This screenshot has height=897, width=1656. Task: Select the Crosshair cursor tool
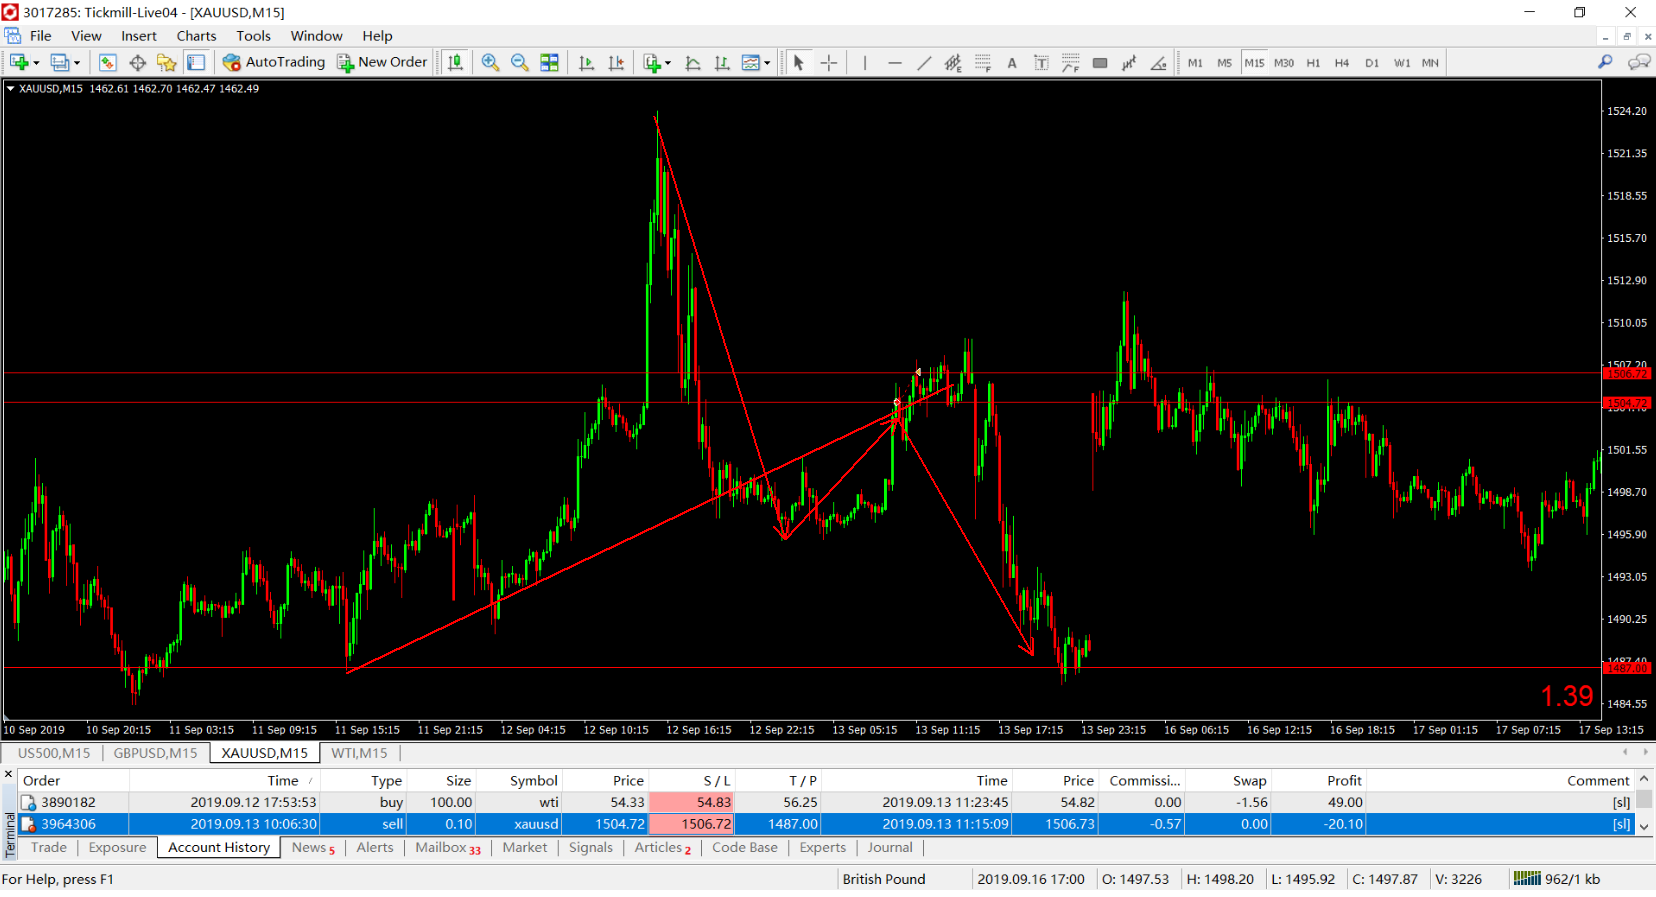point(829,63)
